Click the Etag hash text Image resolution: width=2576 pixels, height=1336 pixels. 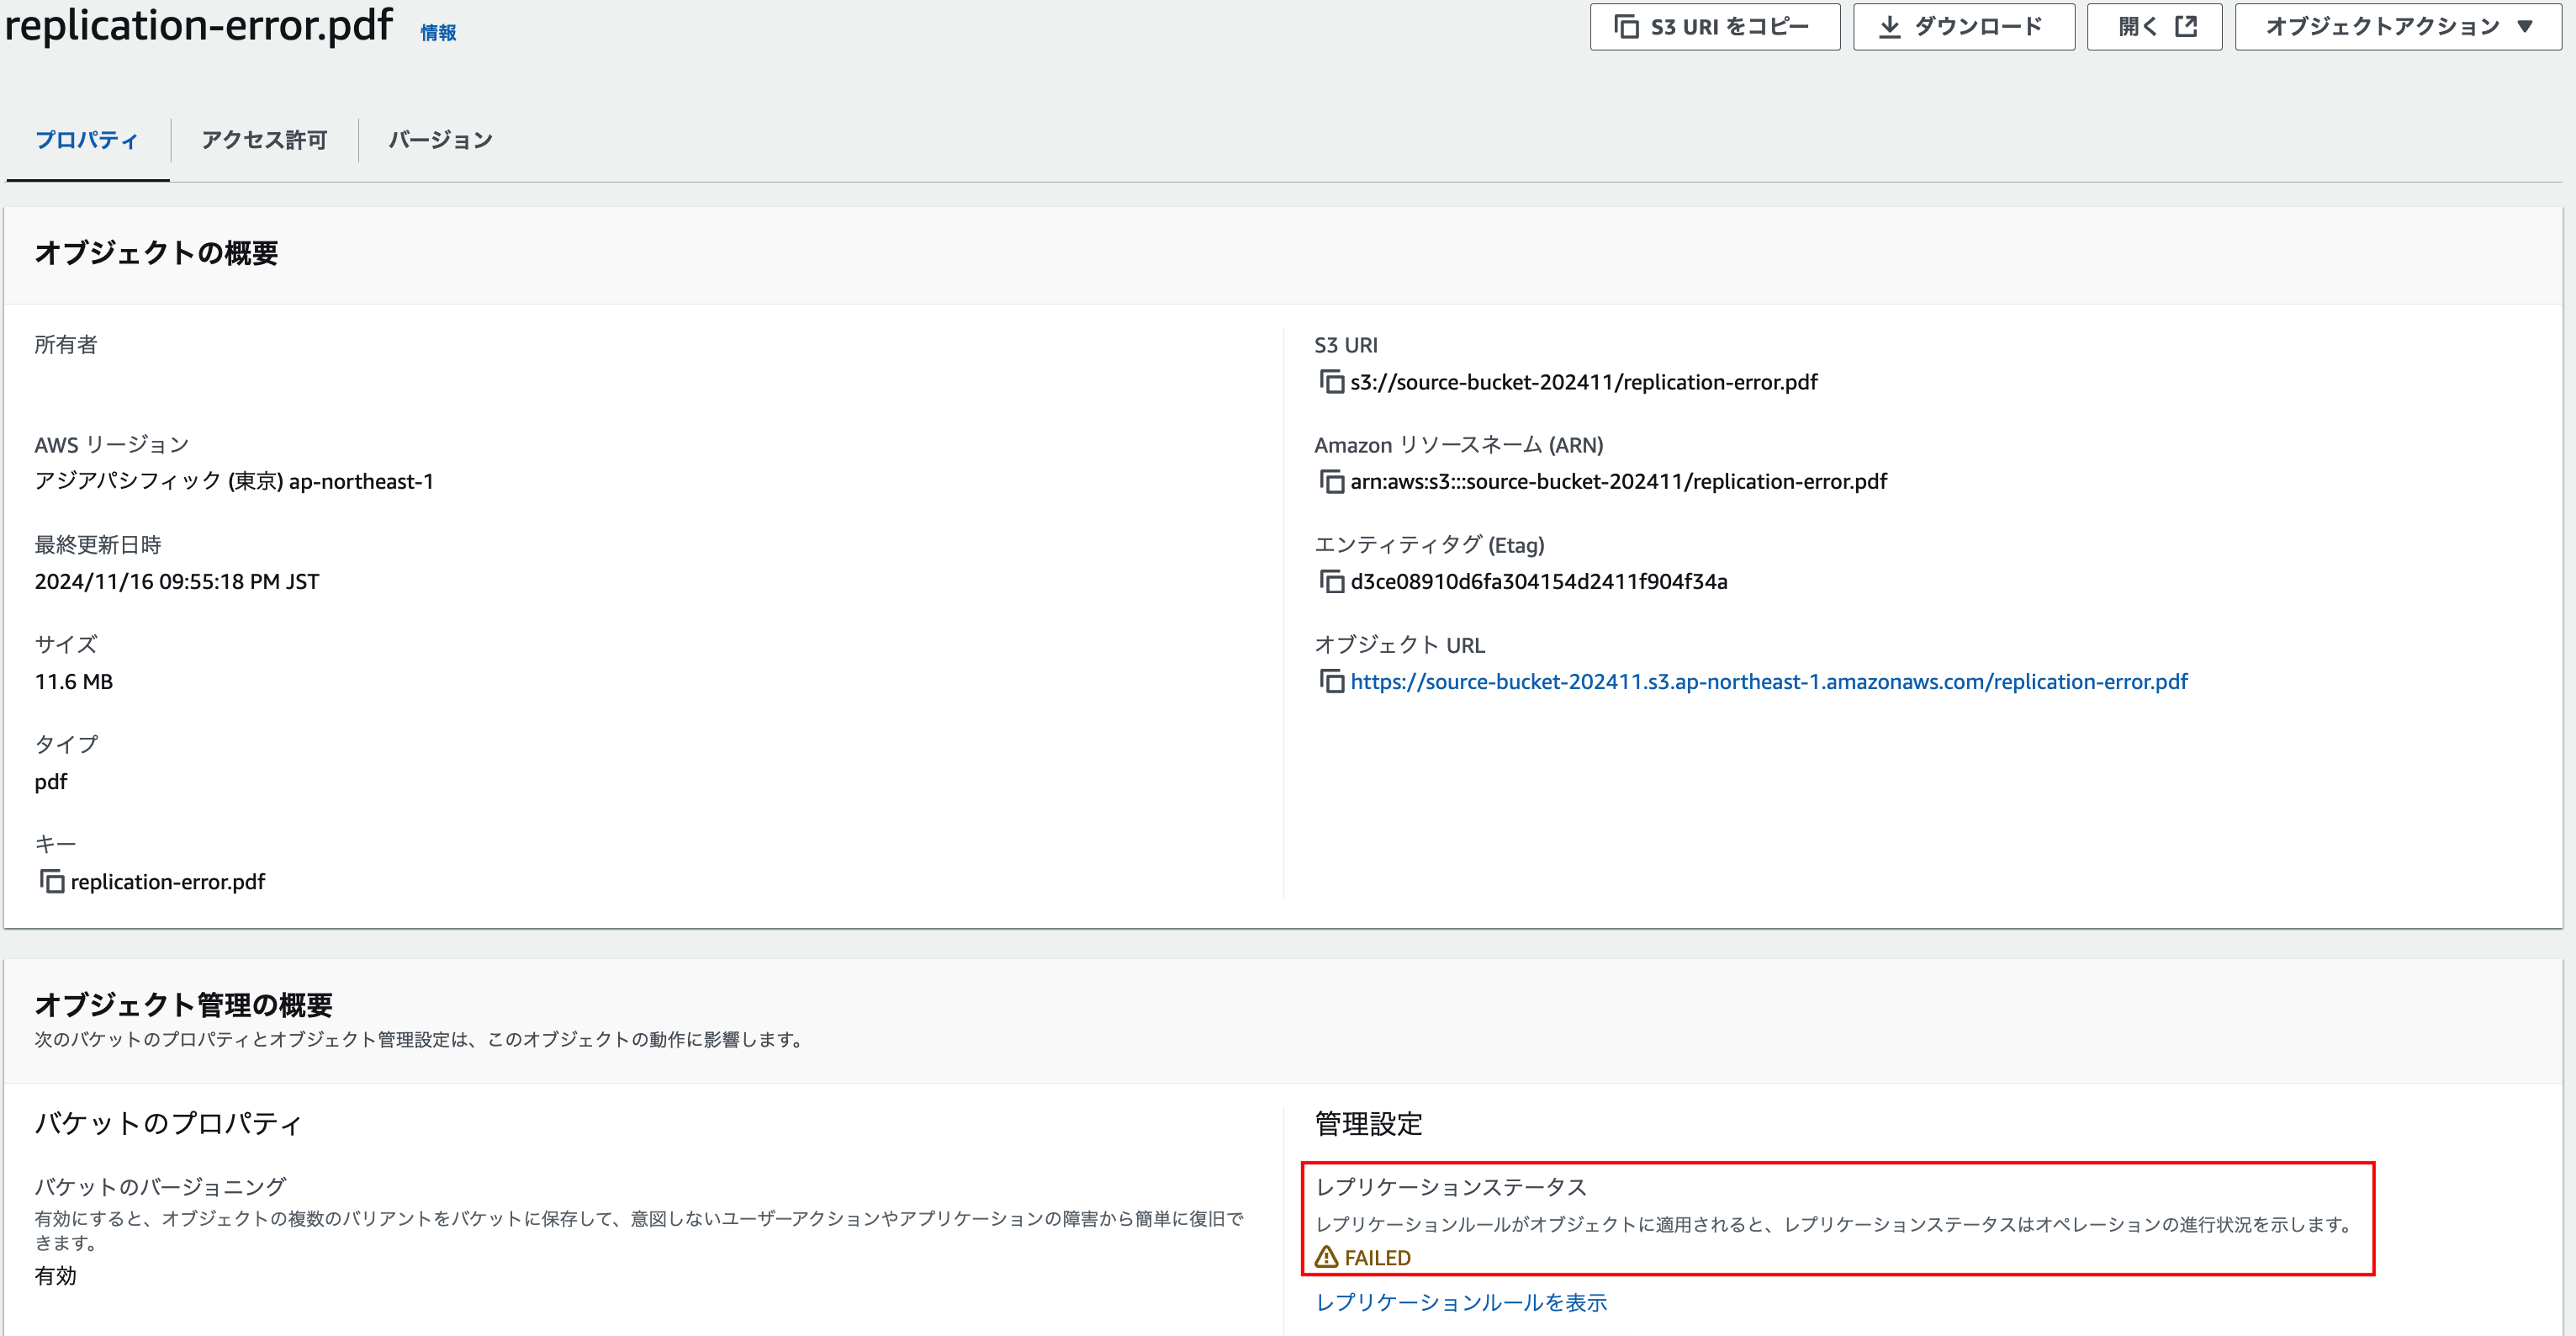[1538, 582]
